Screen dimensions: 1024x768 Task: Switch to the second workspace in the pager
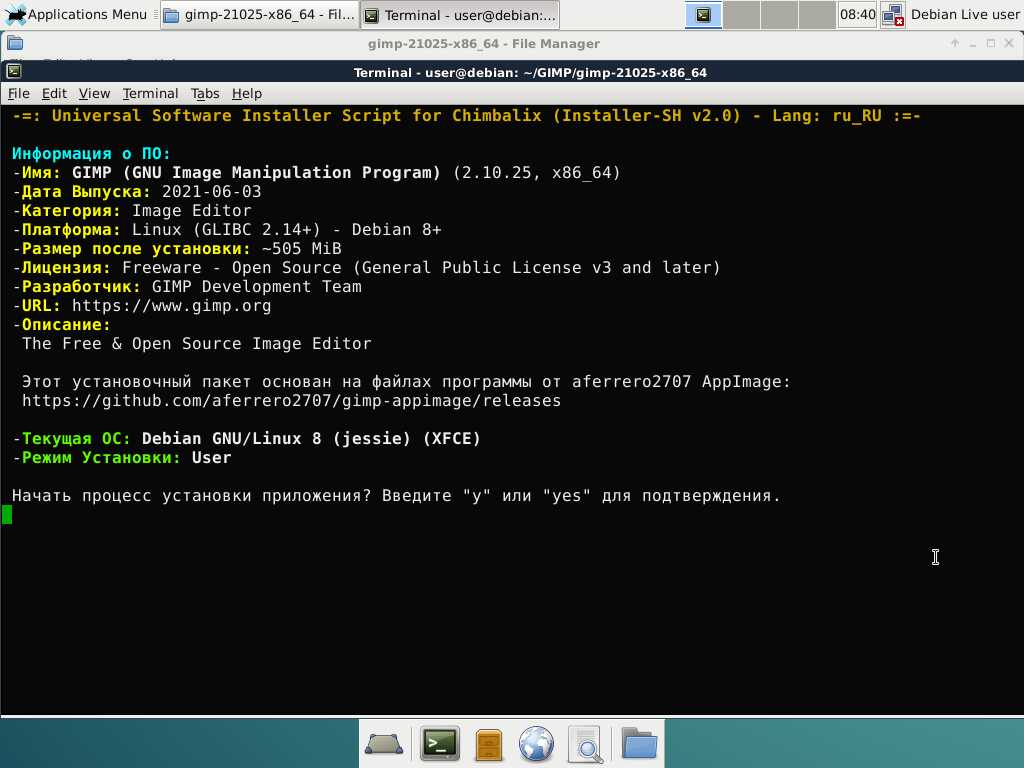(x=741, y=15)
